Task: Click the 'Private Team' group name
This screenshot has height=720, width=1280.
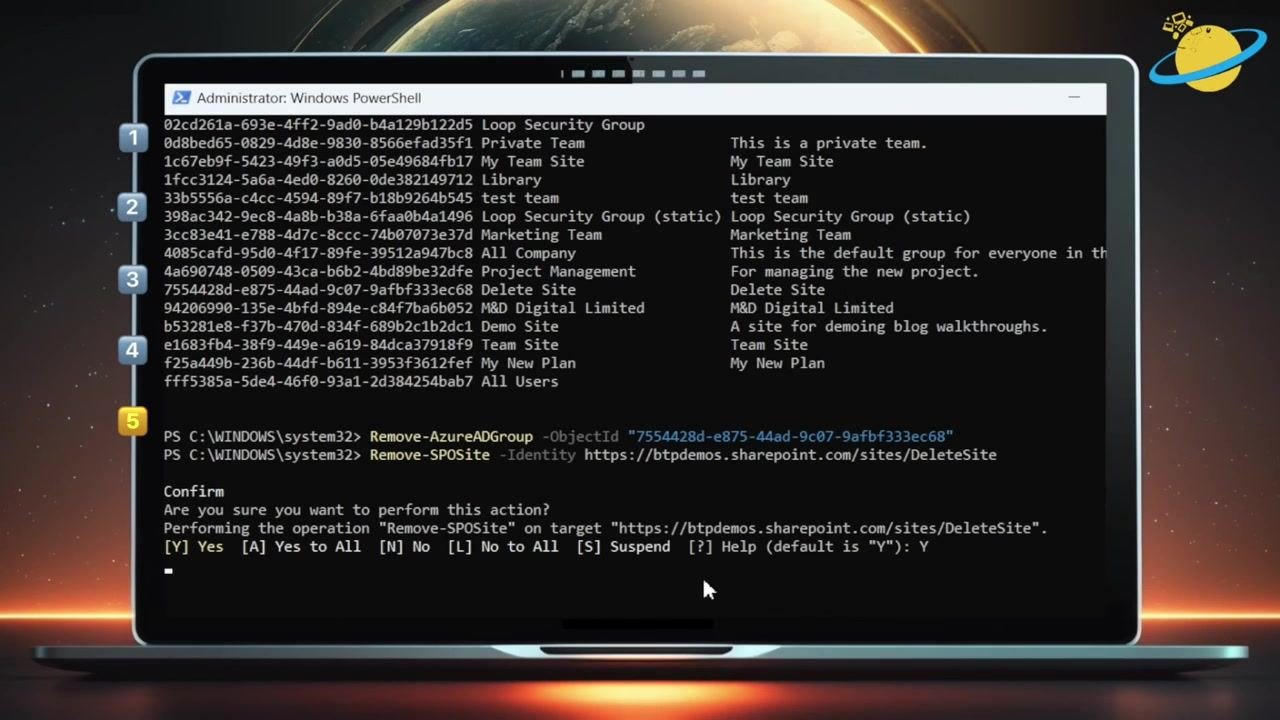Action: [533, 143]
